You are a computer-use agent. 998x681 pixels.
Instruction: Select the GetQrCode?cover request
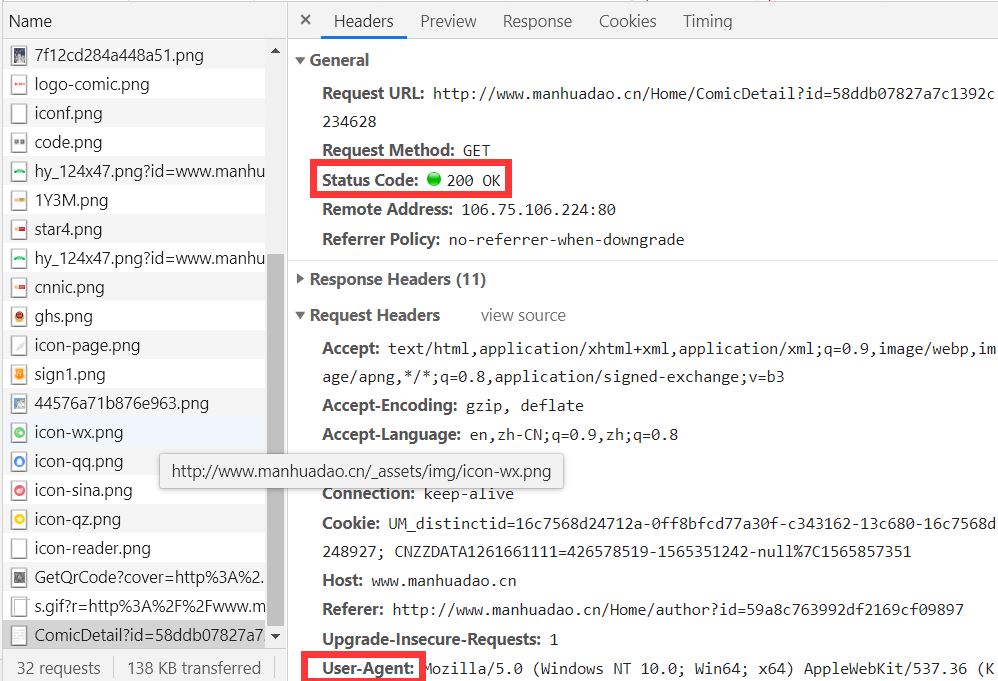tap(134, 577)
